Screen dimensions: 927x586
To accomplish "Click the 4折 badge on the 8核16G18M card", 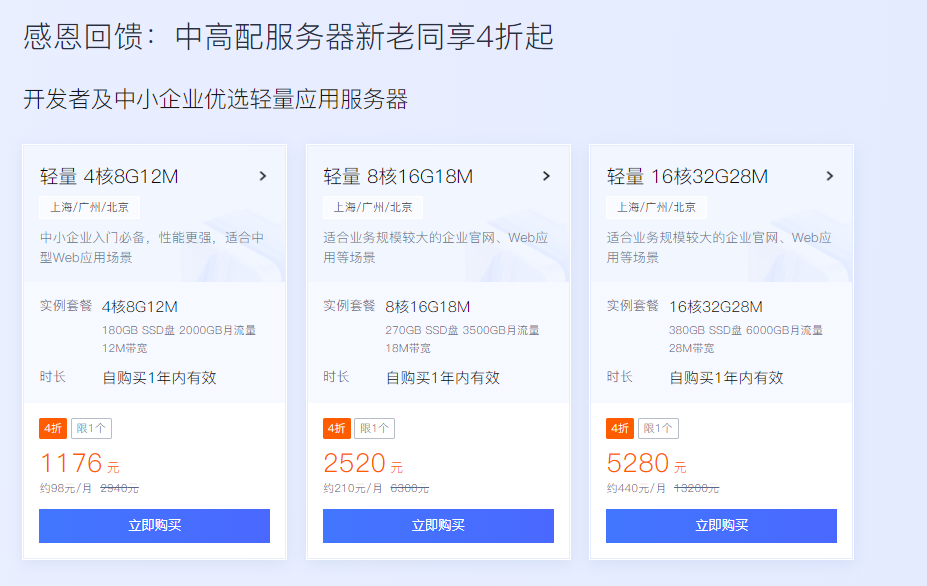I will point(336,429).
